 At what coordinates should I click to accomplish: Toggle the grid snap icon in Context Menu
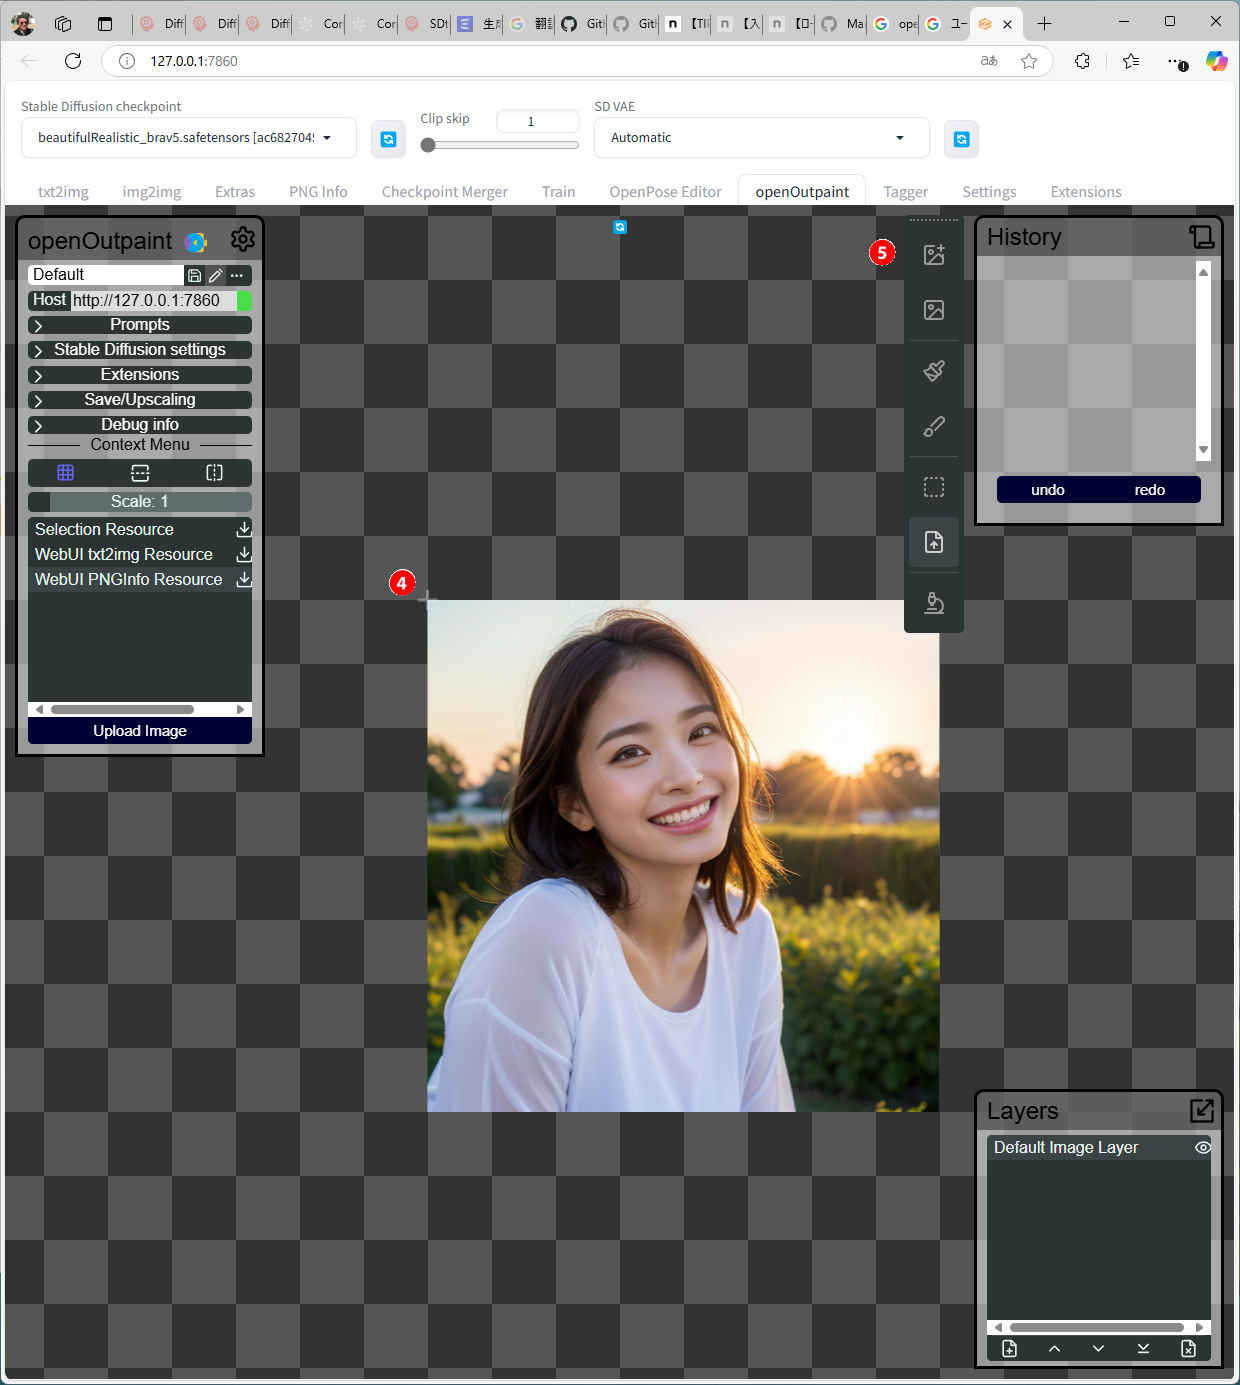tap(66, 472)
